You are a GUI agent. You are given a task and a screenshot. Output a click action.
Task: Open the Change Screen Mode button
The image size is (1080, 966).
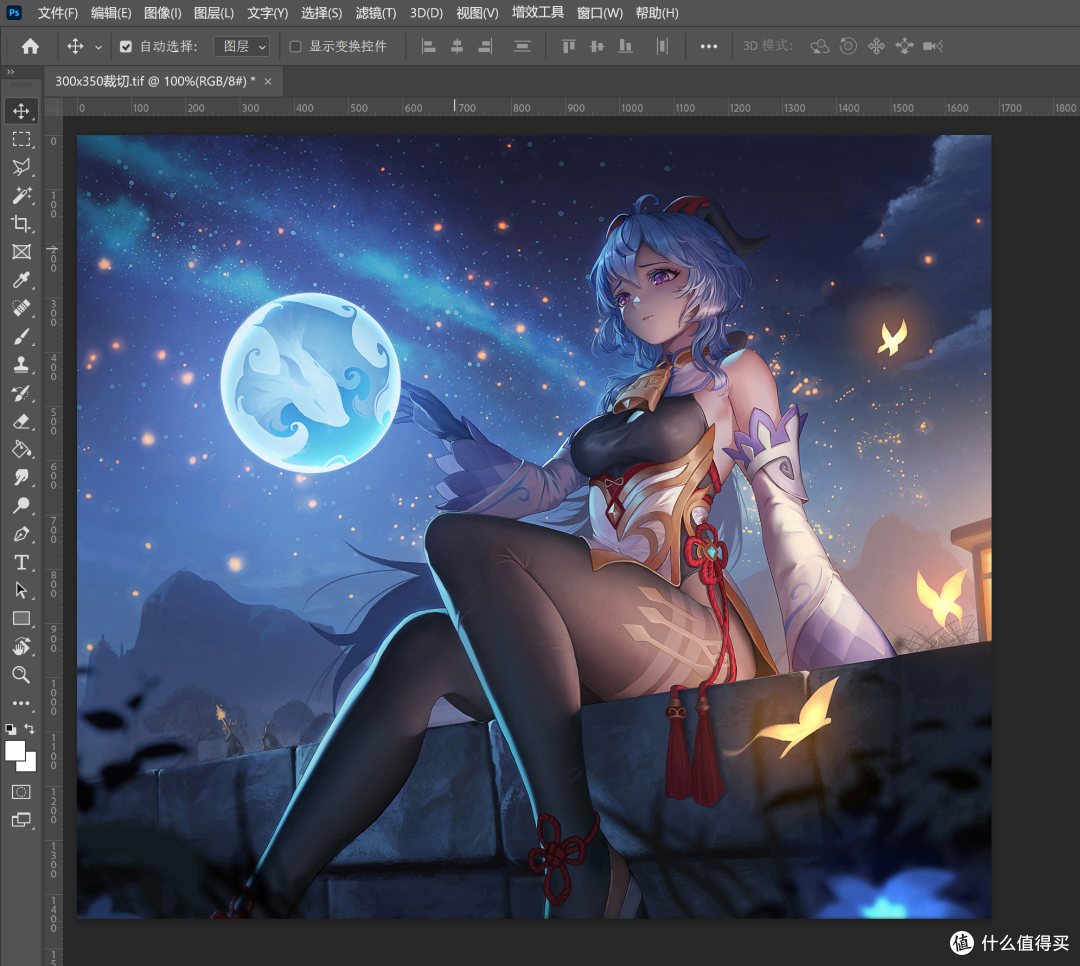tap(21, 820)
